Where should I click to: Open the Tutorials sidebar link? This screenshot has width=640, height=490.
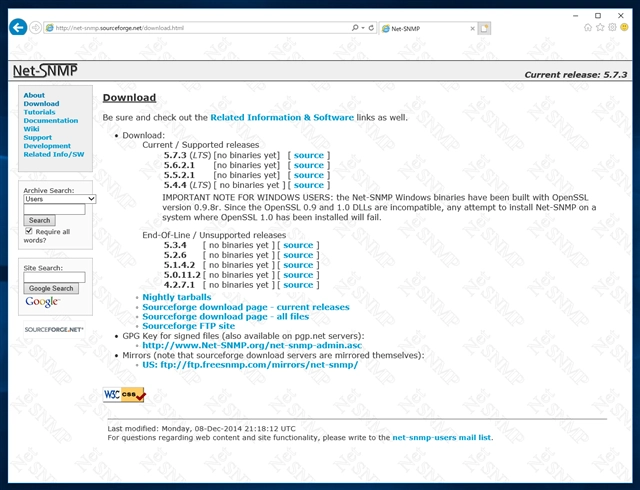39,112
